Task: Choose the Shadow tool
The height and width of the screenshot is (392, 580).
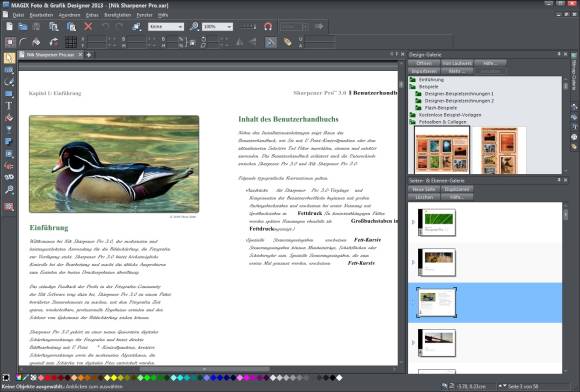Action: click(9, 142)
